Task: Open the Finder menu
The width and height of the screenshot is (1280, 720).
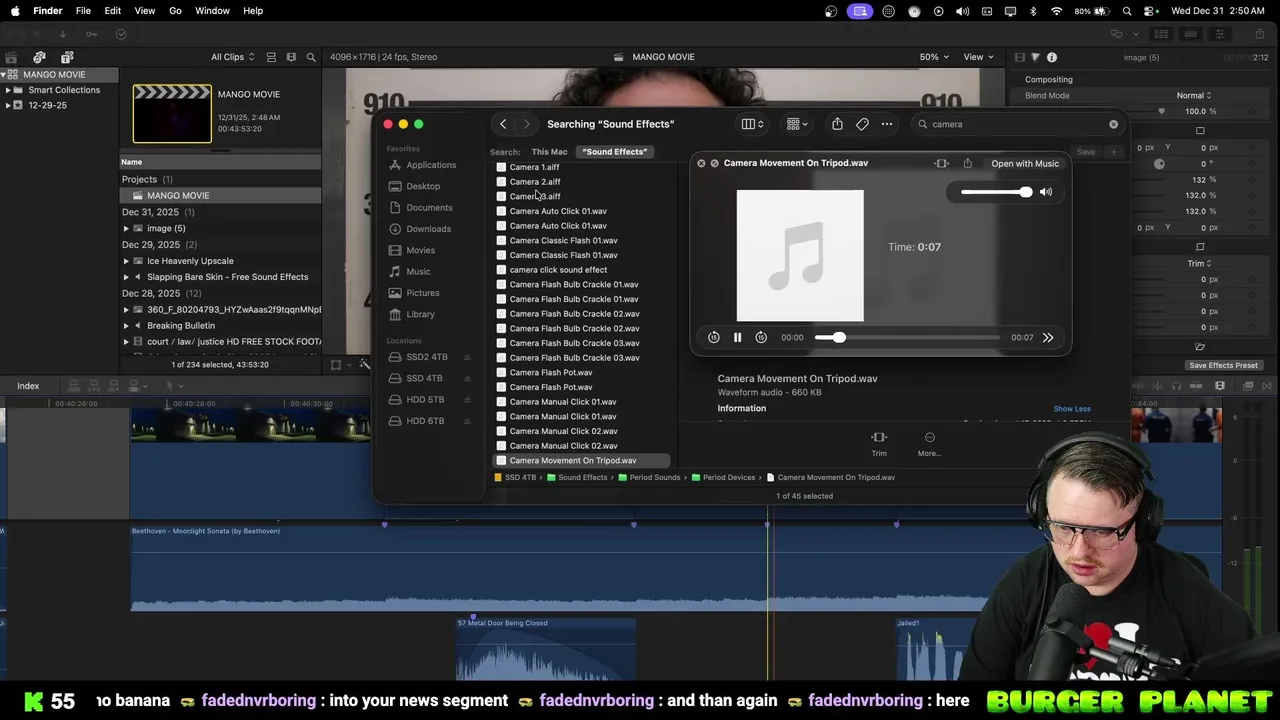Action: point(47,11)
